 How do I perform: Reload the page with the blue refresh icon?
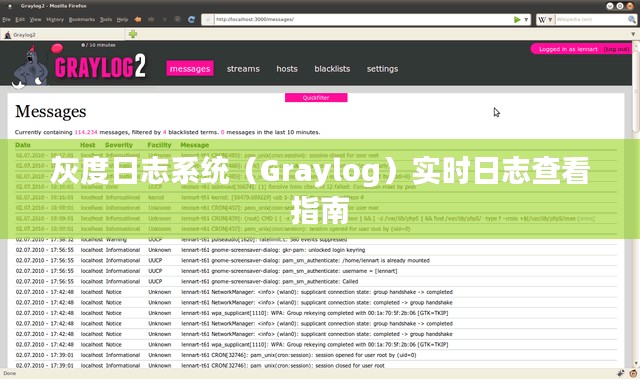(x=191, y=19)
